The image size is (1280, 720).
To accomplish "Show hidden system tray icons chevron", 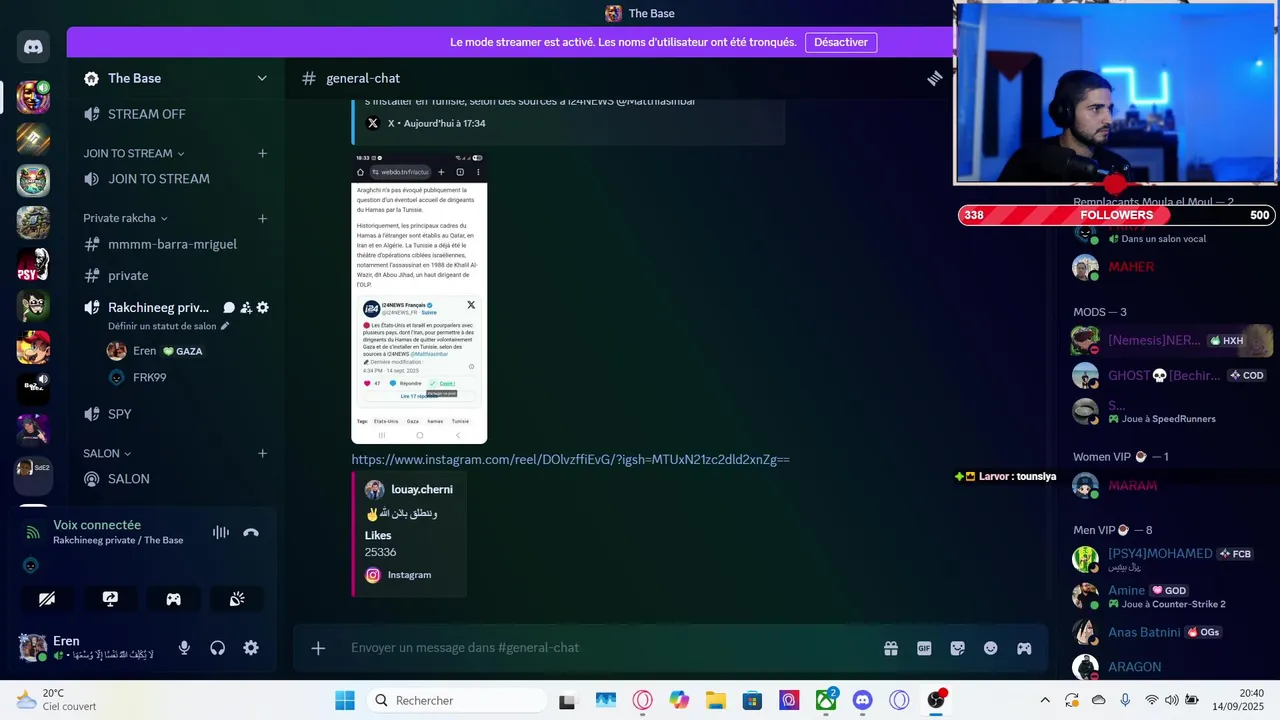I will tap(1045, 700).
